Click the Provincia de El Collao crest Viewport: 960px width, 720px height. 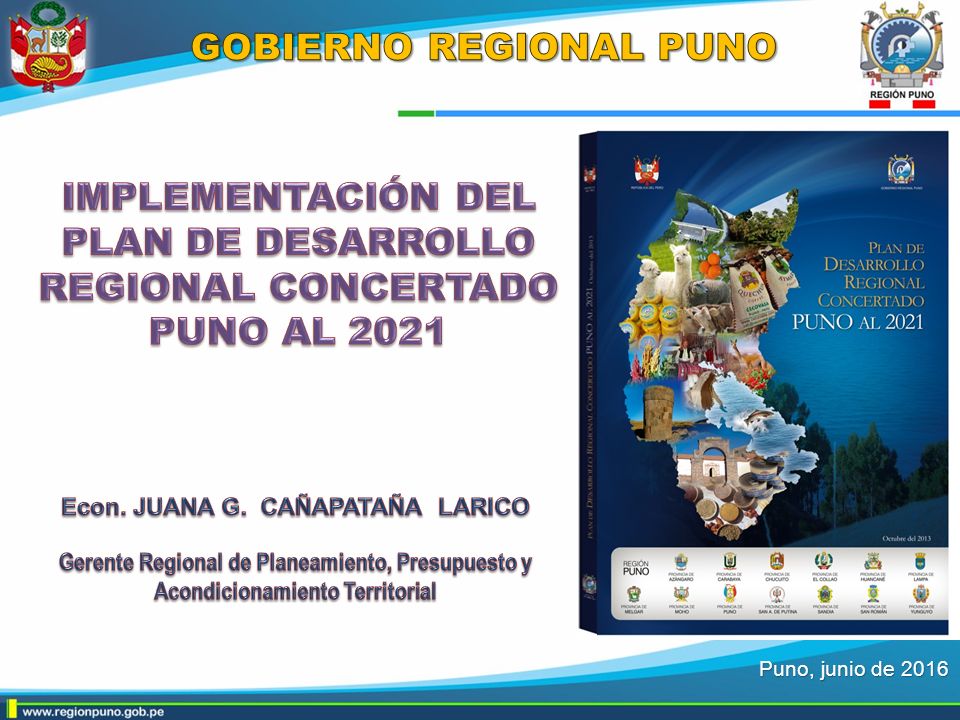click(x=824, y=561)
